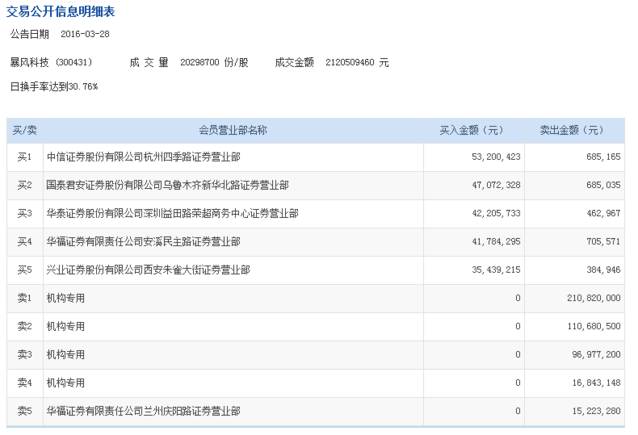Click 华福证券安溪民主路证券营业部 name
The image size is (638, 435).
(143, 242)
